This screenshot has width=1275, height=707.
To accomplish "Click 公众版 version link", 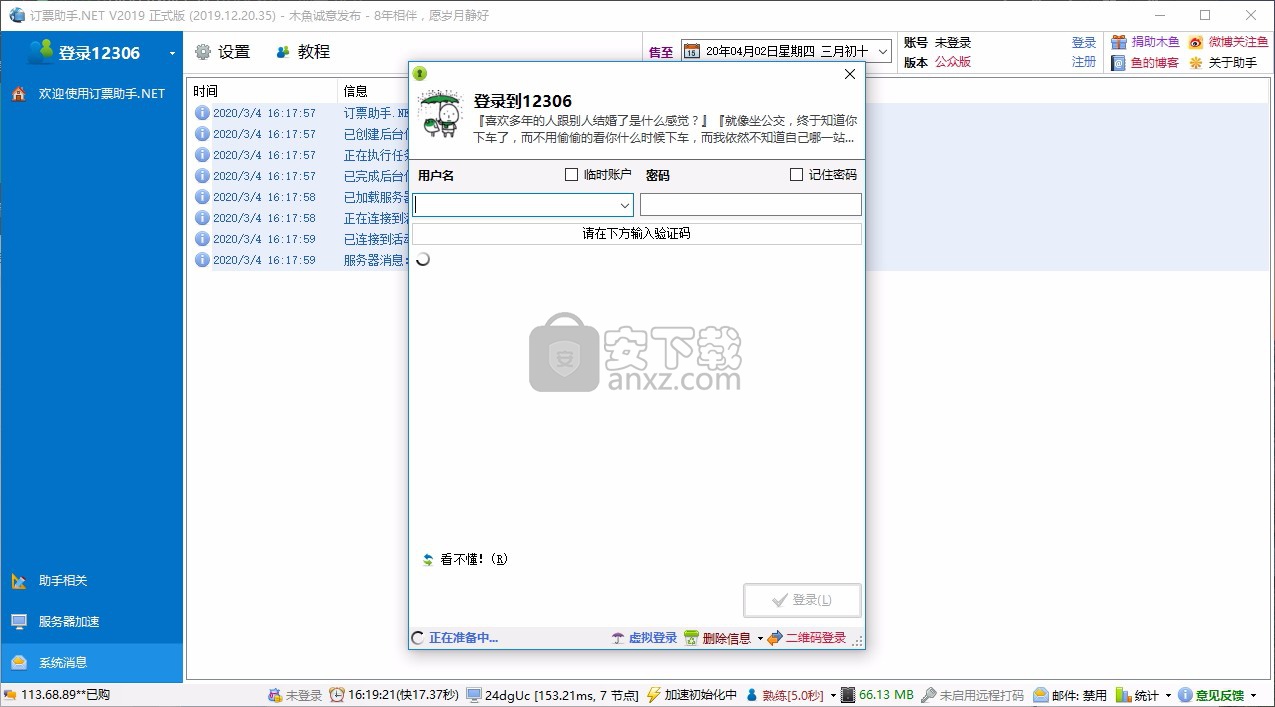I will coord(952,62).
